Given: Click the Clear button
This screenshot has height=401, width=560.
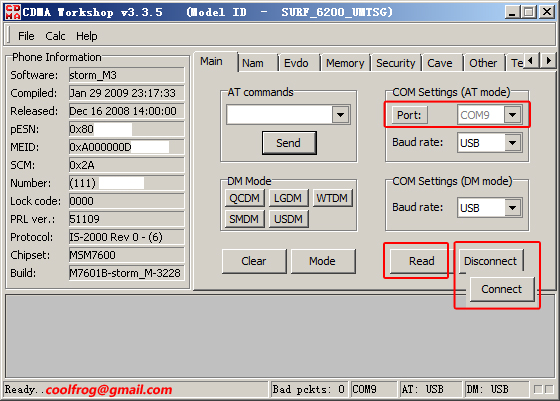Looking at the screenshot, I should pyautogui.click(x=254, y=261).
